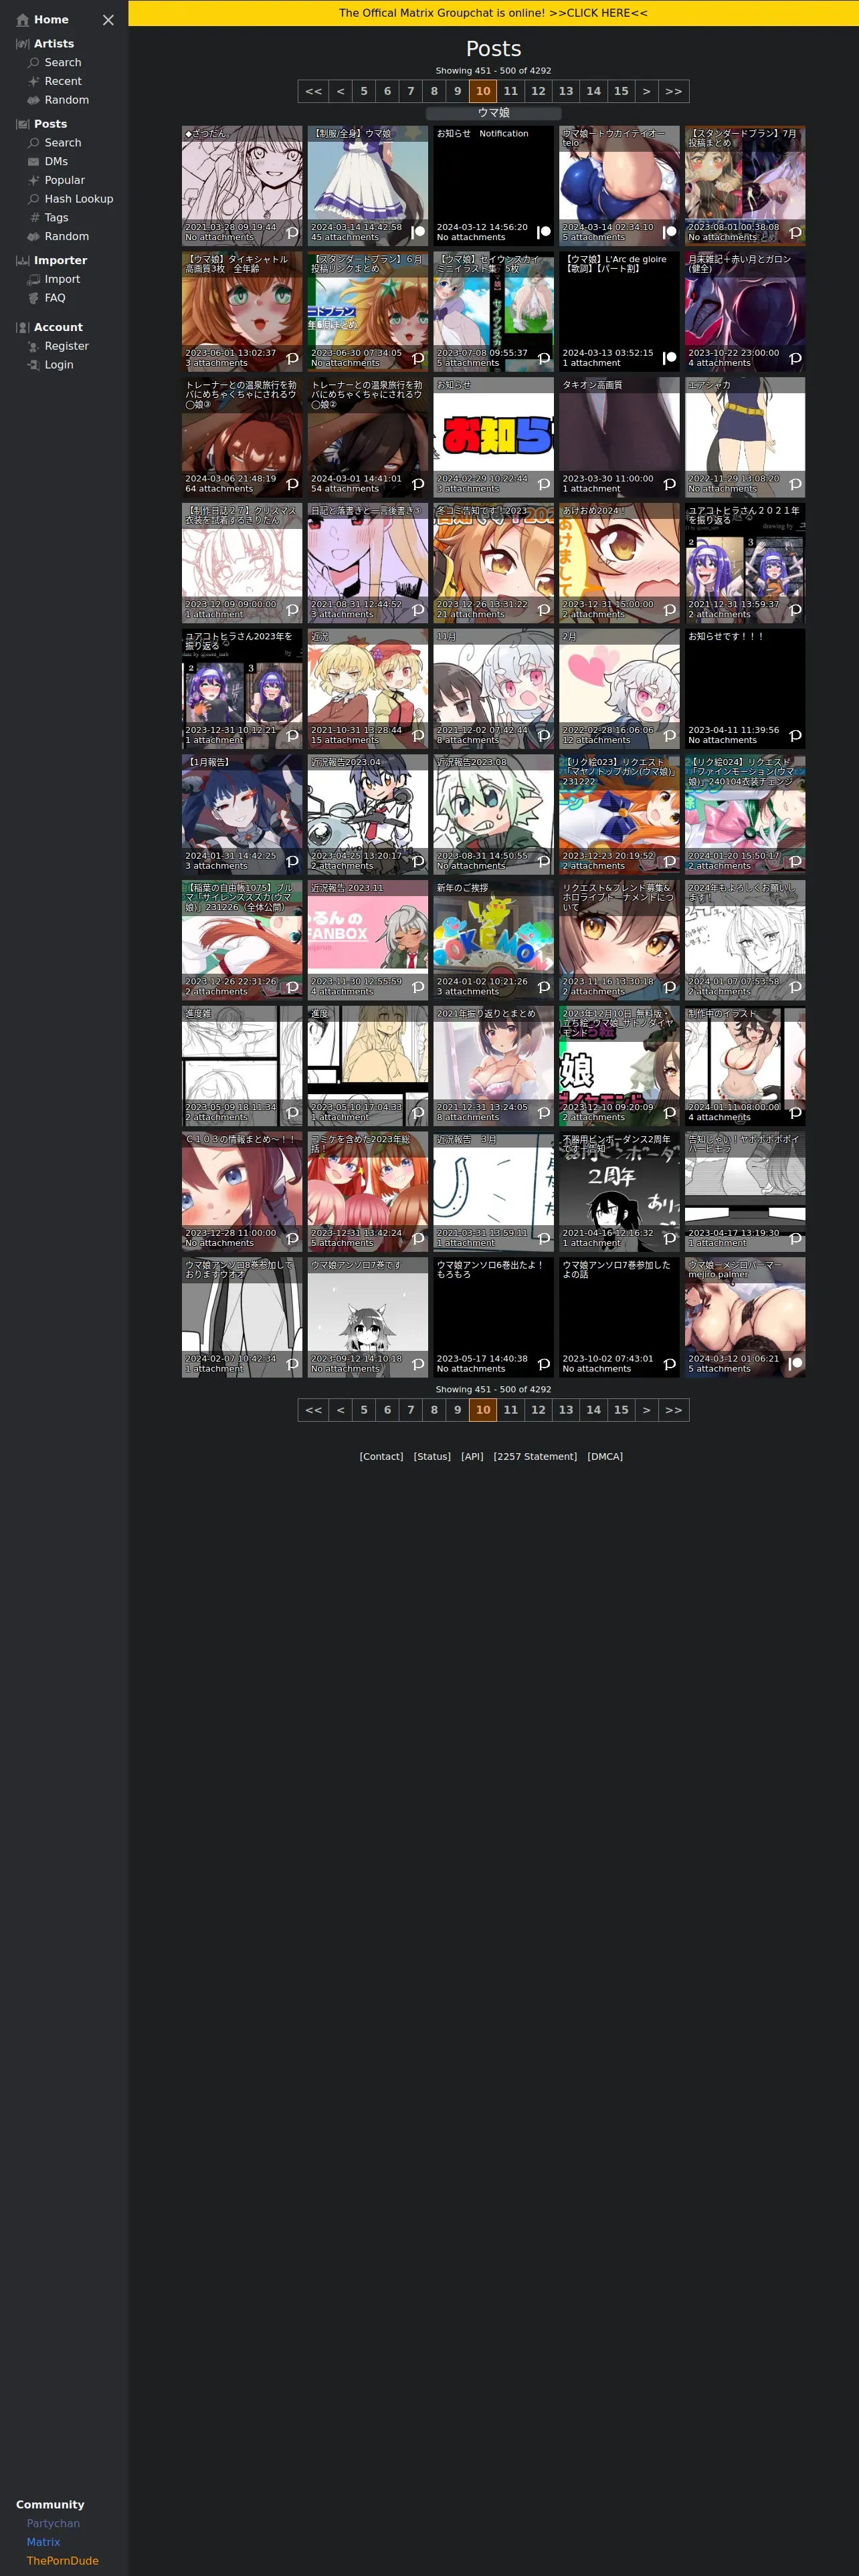Click Random under the Artists section

coord(66,100)
